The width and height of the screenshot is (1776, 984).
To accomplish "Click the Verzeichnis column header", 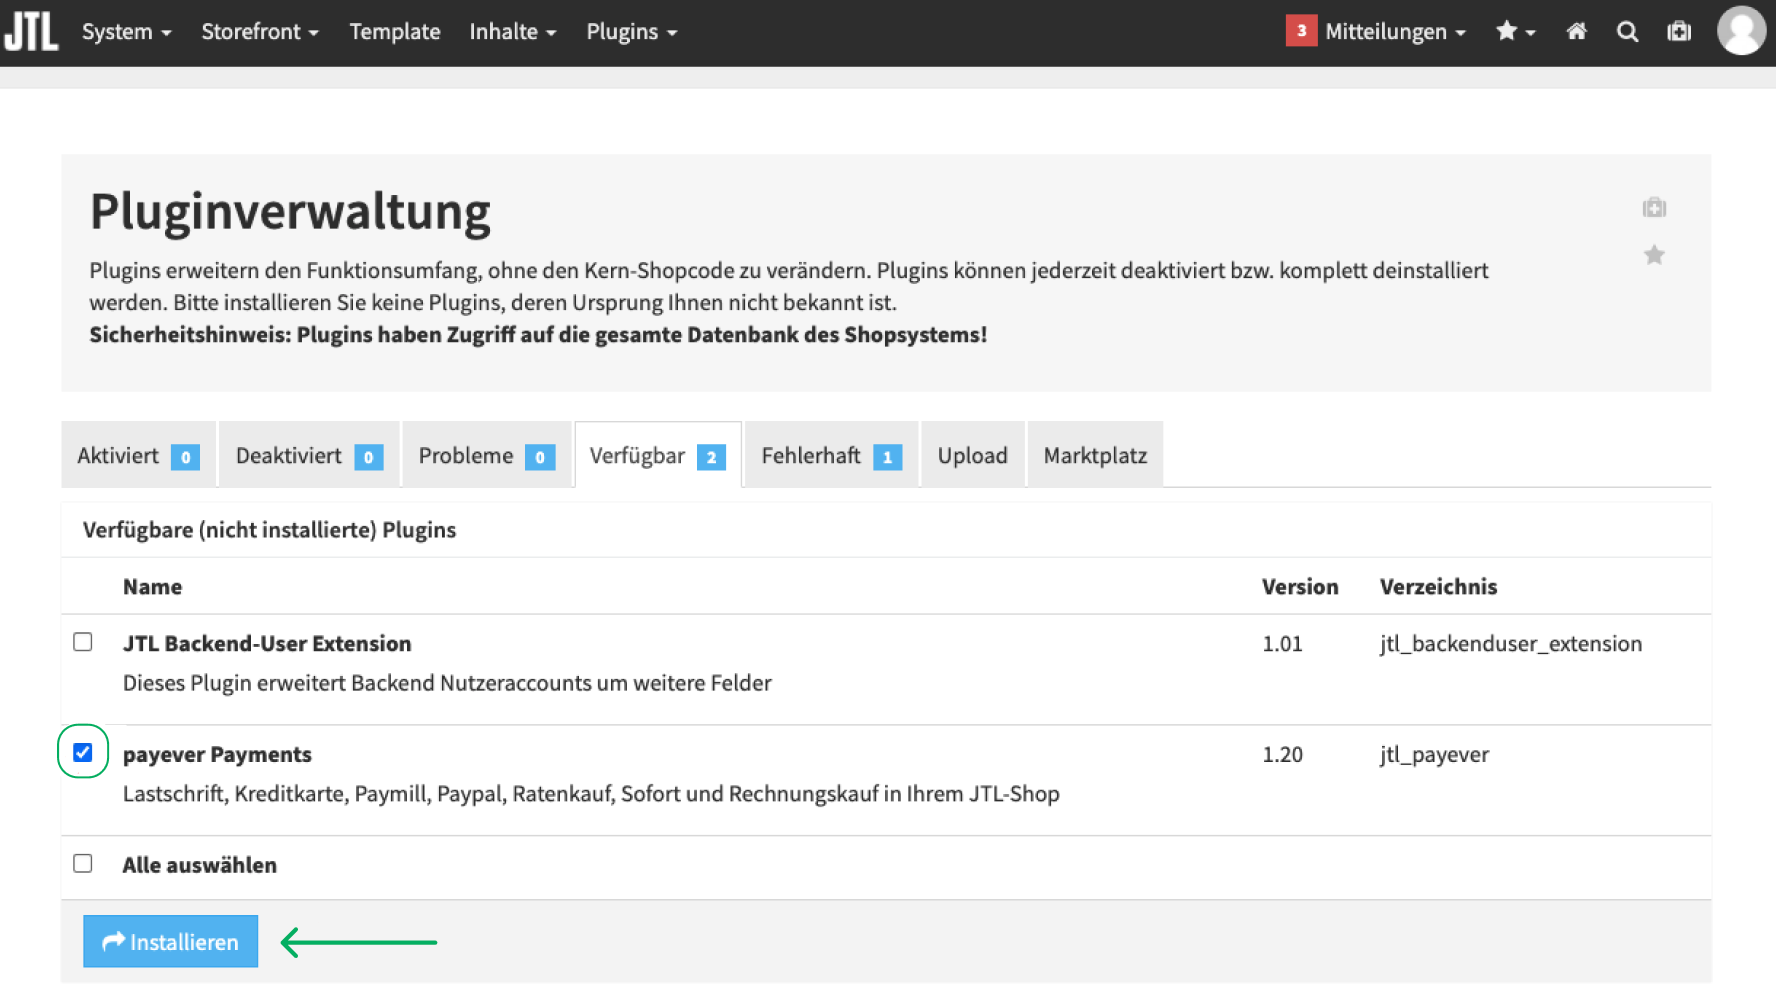I will (1438, 587).
